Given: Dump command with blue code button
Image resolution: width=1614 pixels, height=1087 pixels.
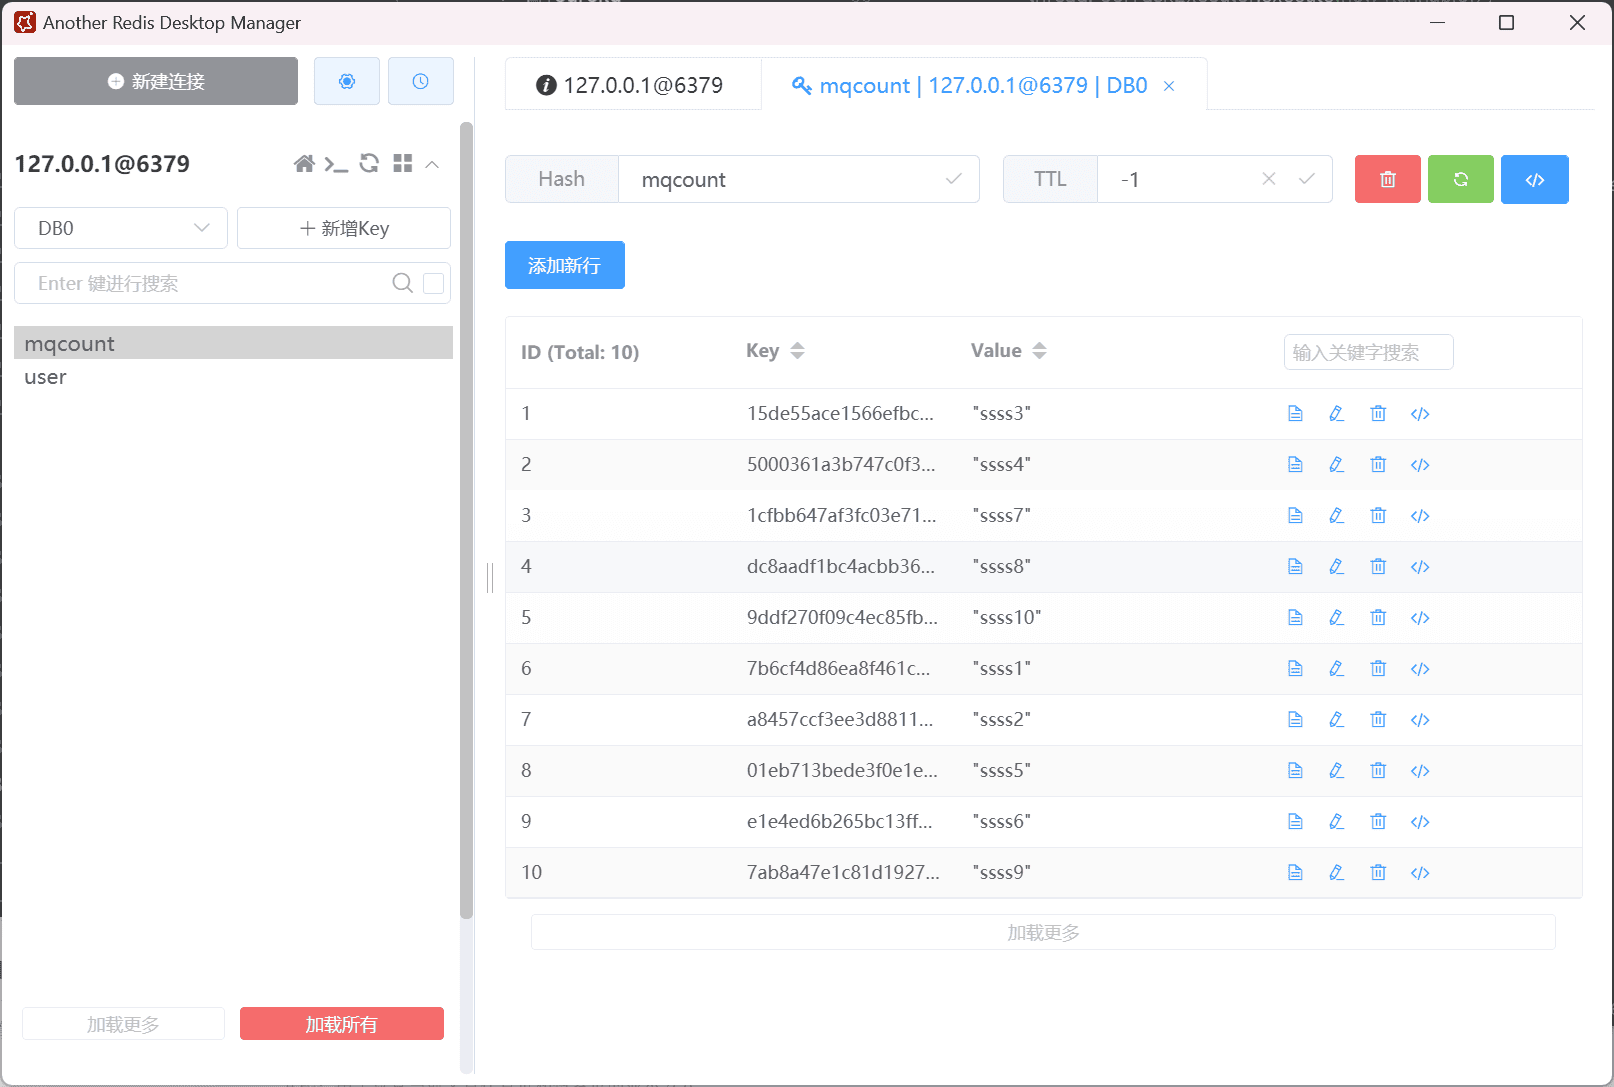Looking at the screenshot, I should (x=1535, y=179).
